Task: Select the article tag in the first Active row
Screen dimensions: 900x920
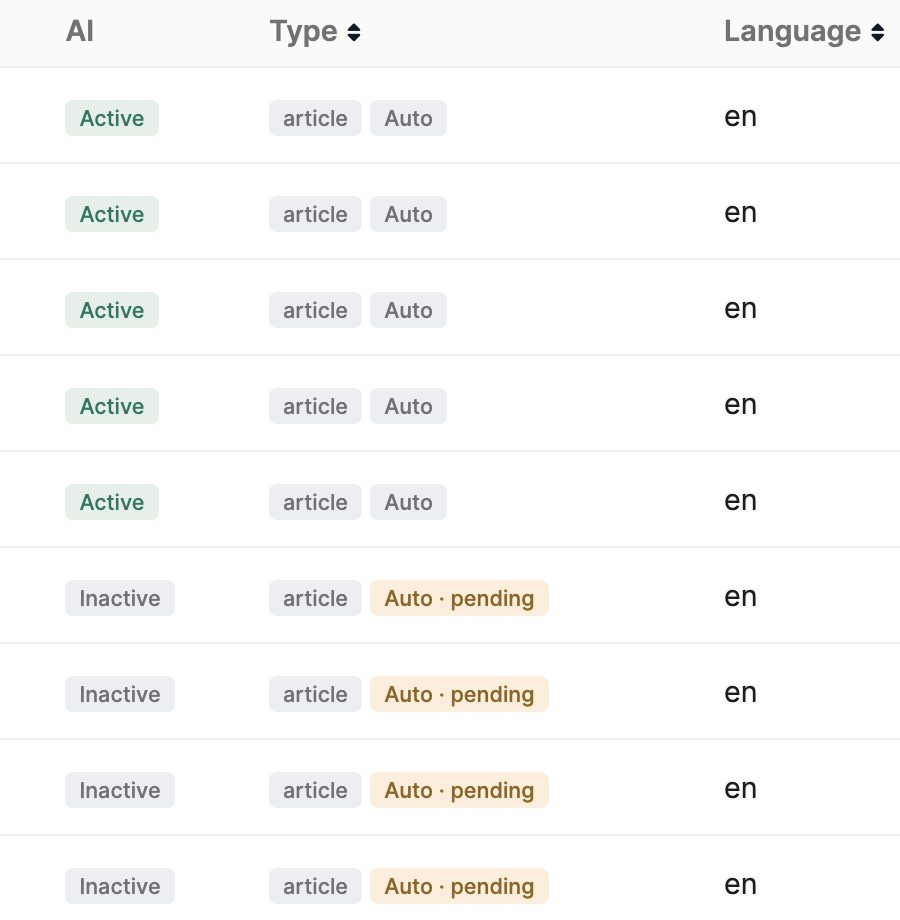Action: 315,118
